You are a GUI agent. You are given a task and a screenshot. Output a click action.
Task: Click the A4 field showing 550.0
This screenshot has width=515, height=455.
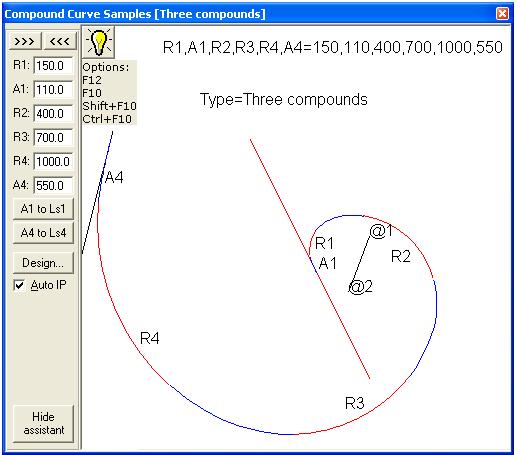(53, 186)
